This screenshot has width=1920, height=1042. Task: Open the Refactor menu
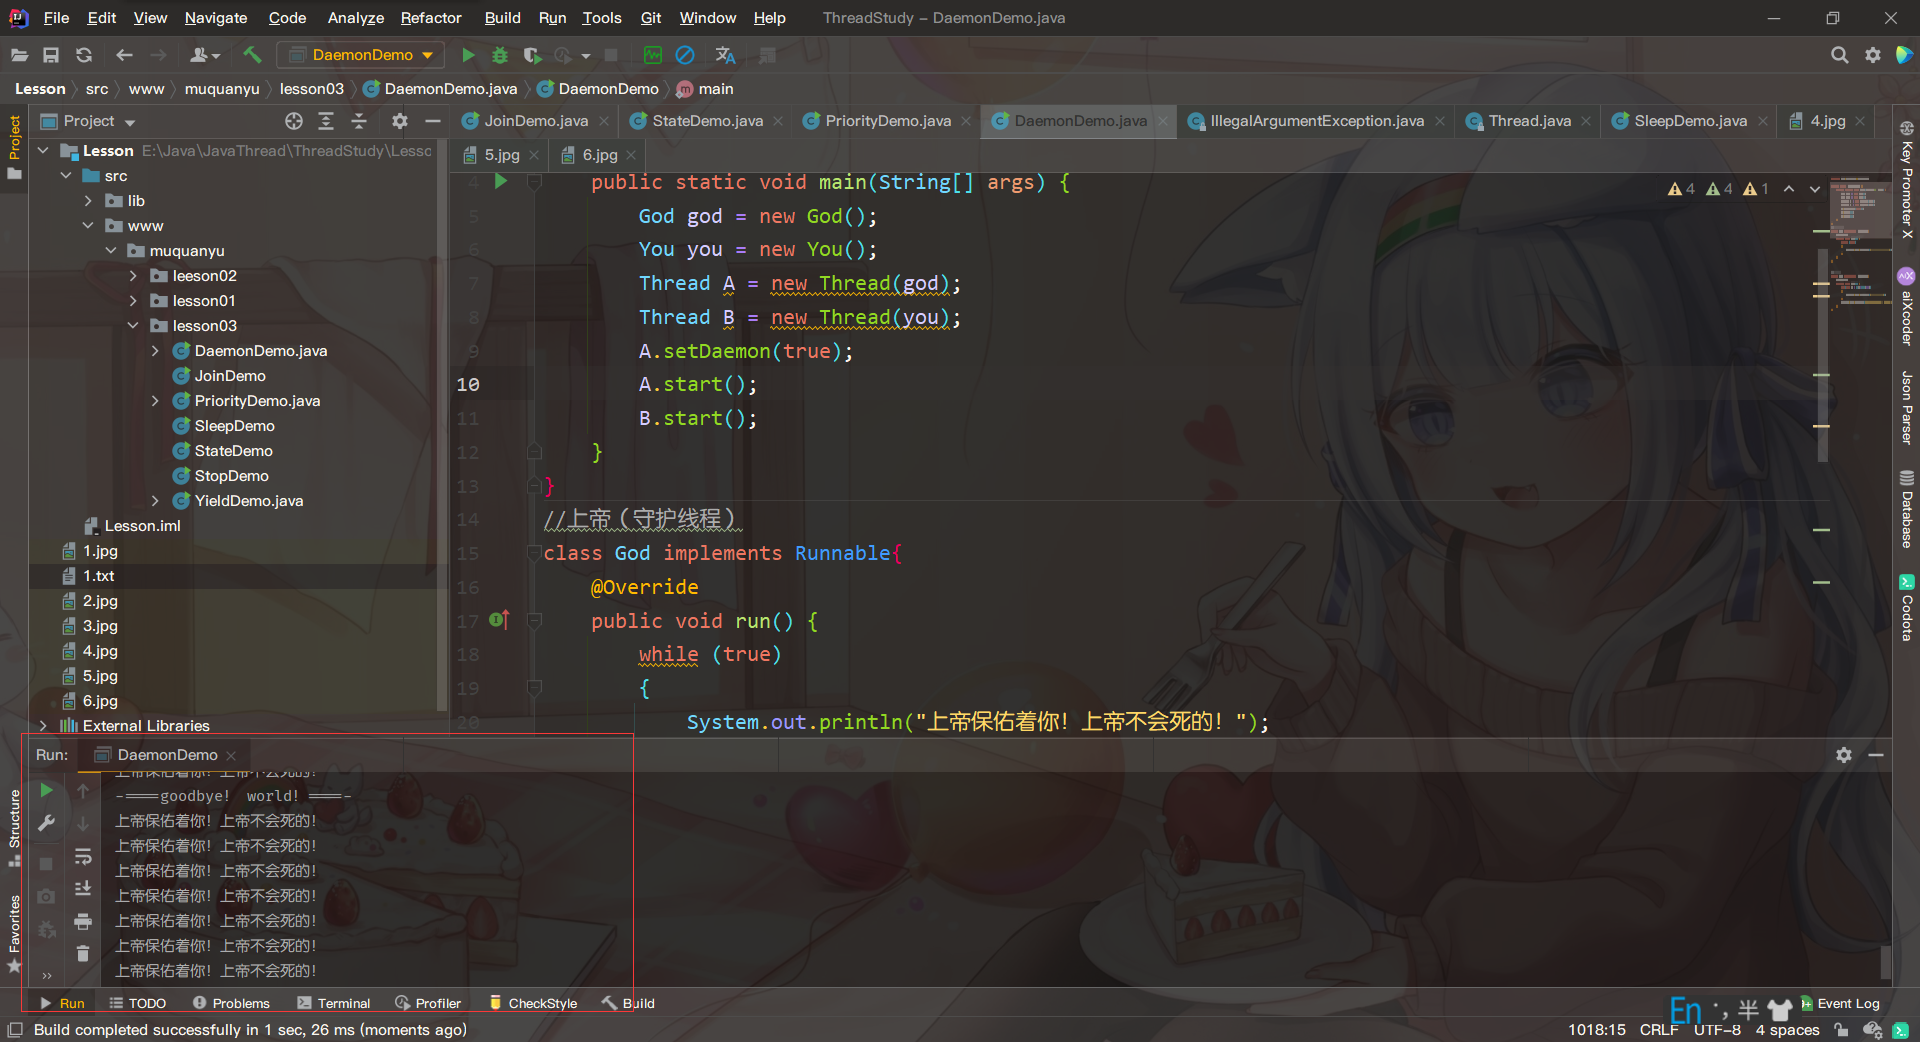pyautogui.click(x=431, y=18)
